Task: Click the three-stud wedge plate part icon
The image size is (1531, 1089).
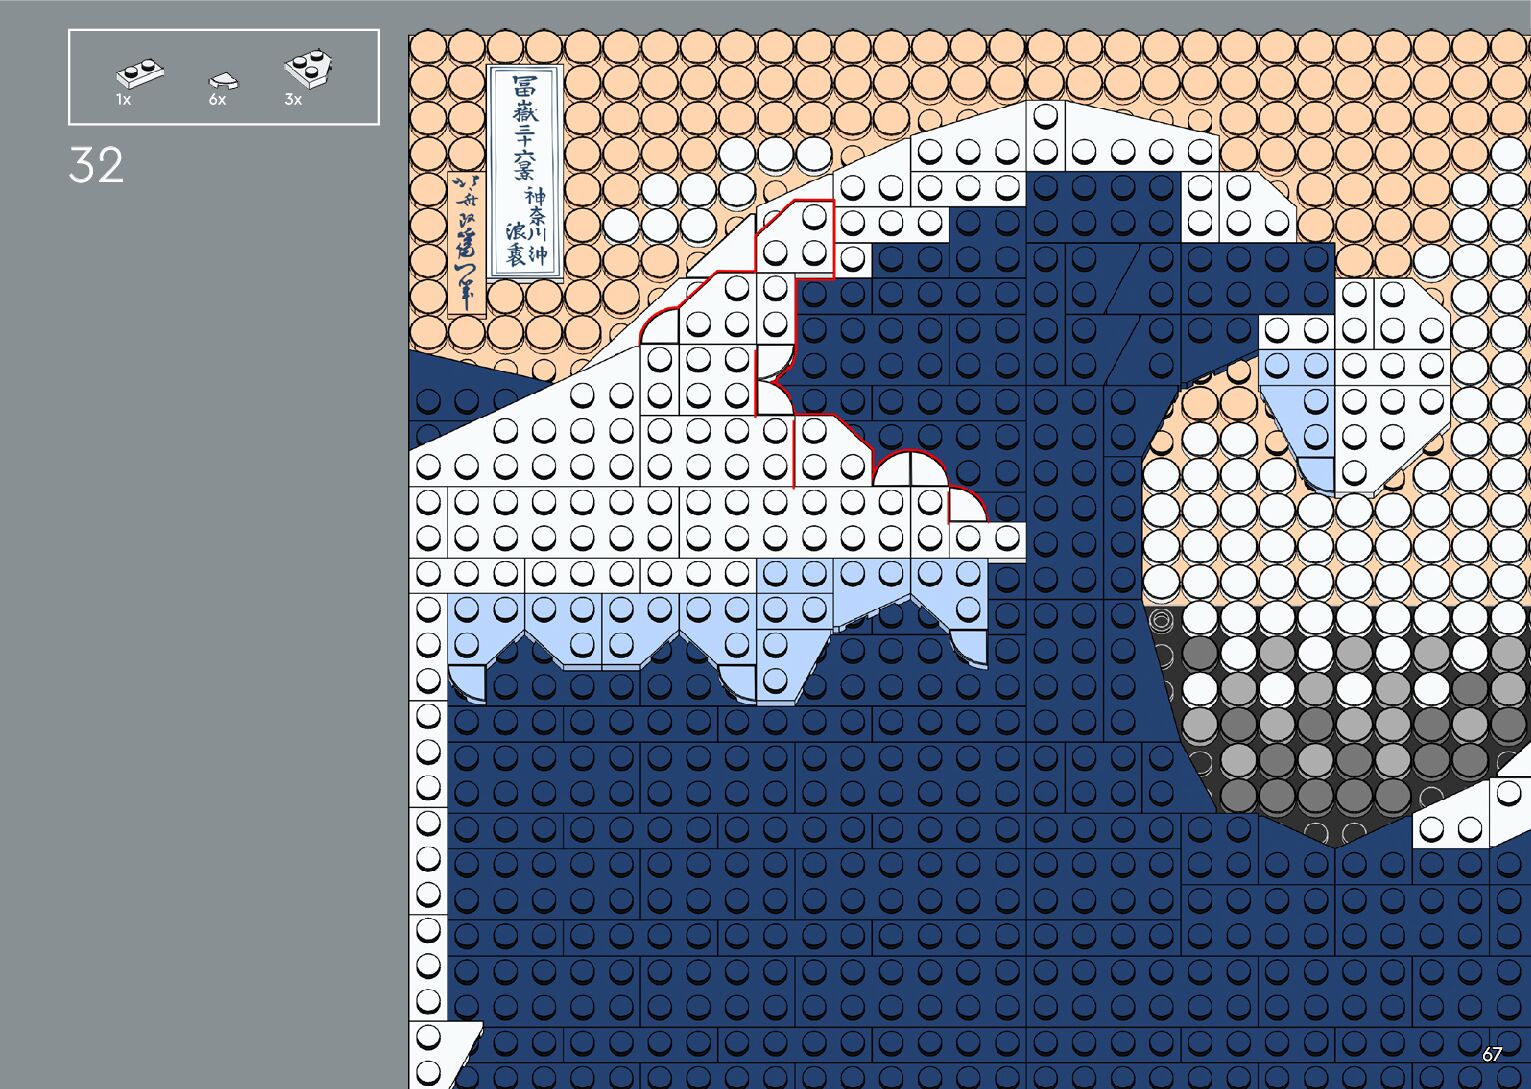Action: 308,68
